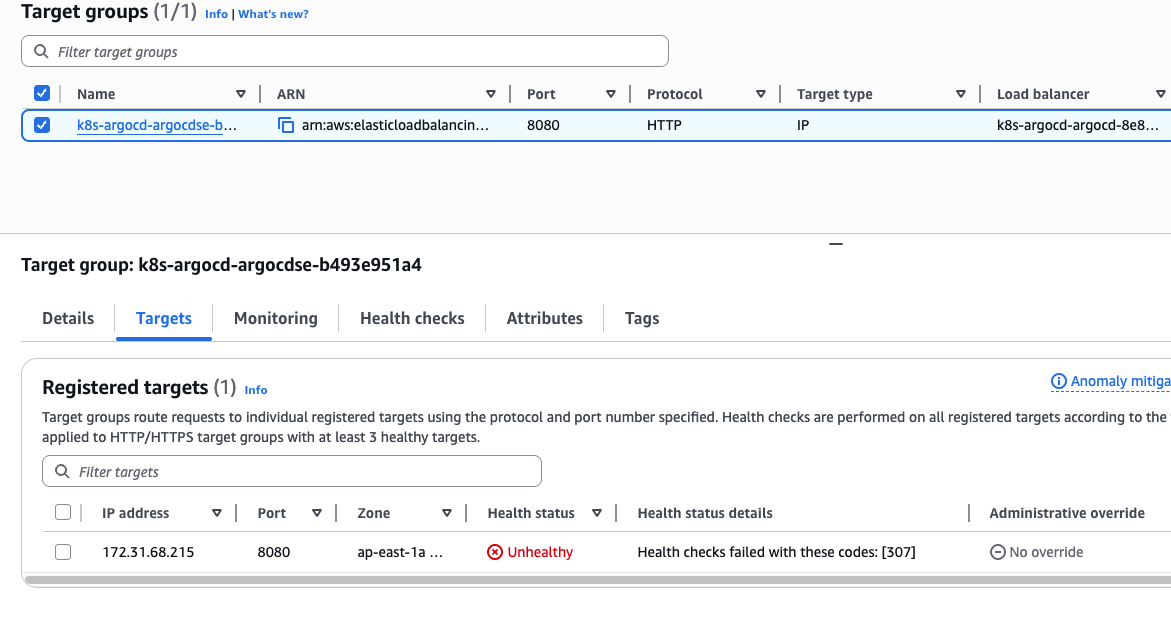This screenshot has height=617, width=1171.
Task: Toggle the select-all target groups checkbox
Action: click(42, 93)
